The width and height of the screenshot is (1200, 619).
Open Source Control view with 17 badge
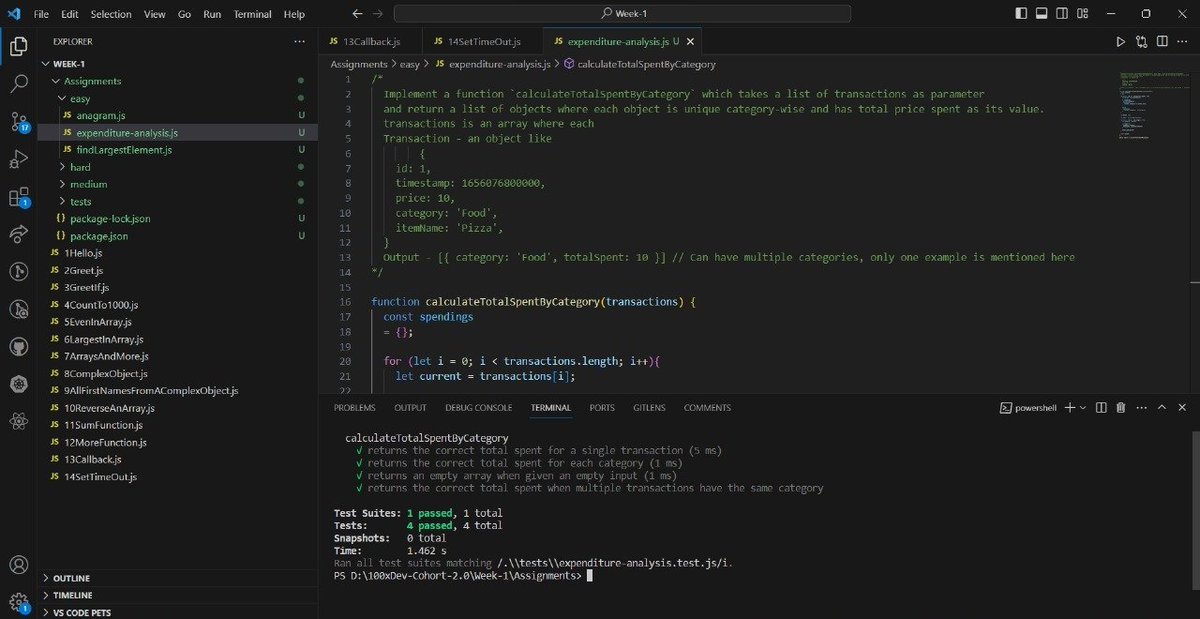pos(18,122)
